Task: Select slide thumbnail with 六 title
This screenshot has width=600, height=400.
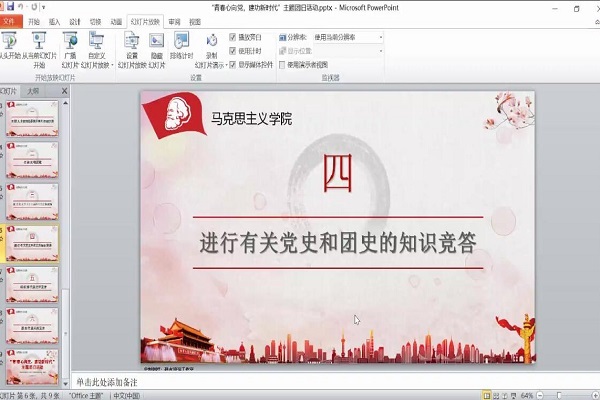Action: coord(32,325)
